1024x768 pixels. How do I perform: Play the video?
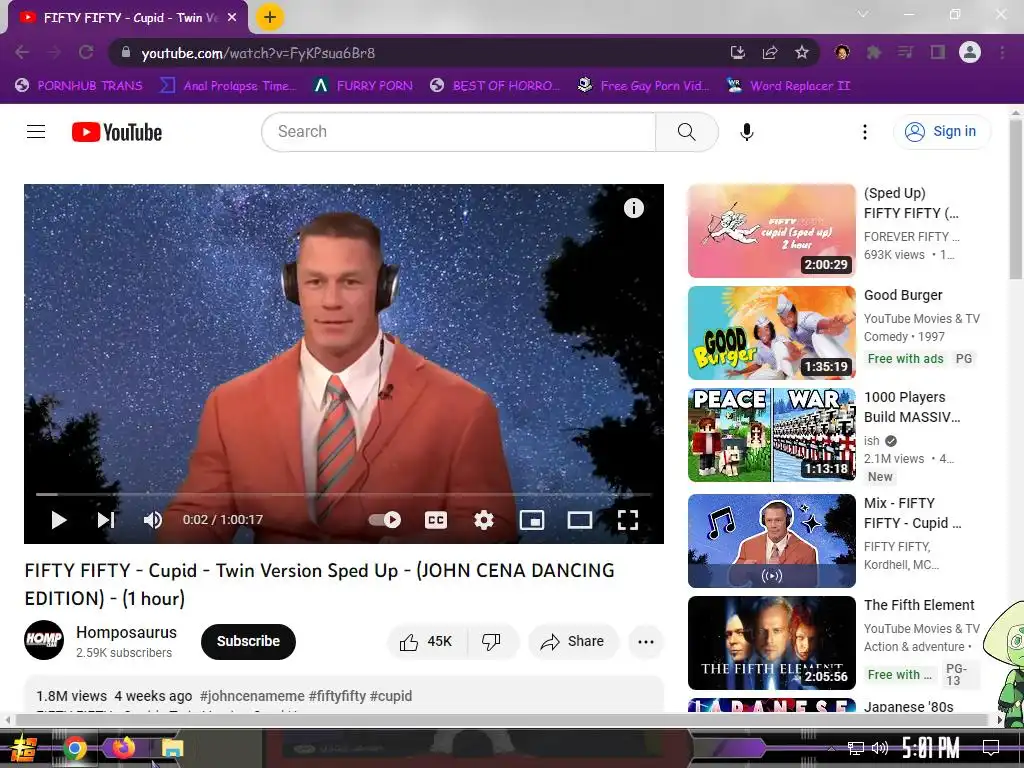[59, 520]
